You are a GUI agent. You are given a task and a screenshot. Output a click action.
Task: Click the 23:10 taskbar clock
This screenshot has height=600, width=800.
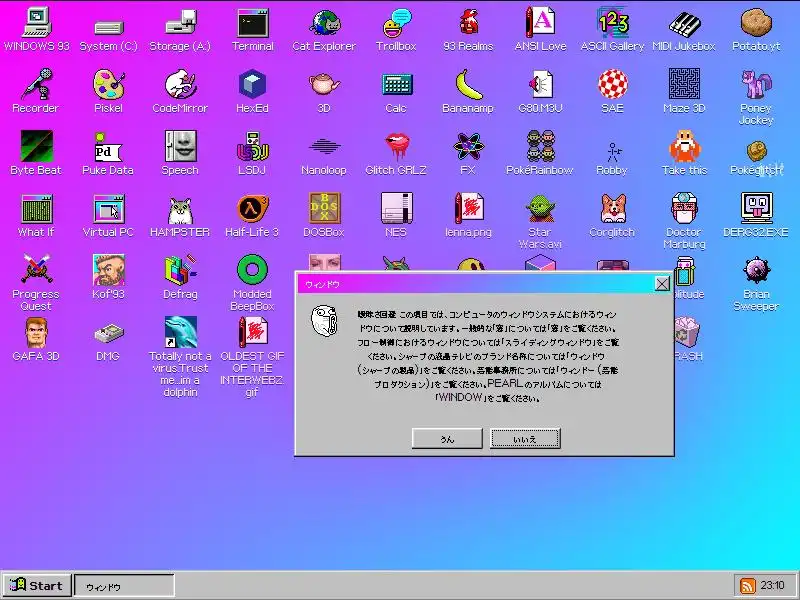(772, 585)
